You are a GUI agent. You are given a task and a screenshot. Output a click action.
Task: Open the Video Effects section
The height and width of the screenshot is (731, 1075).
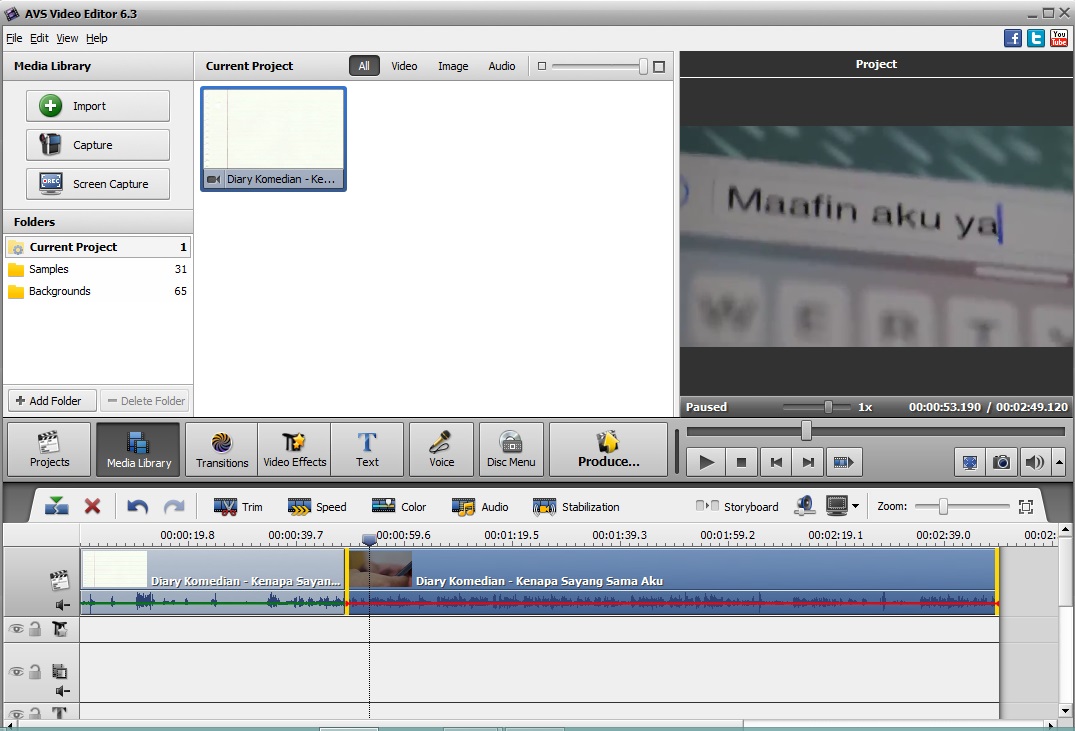click(295, 450)
